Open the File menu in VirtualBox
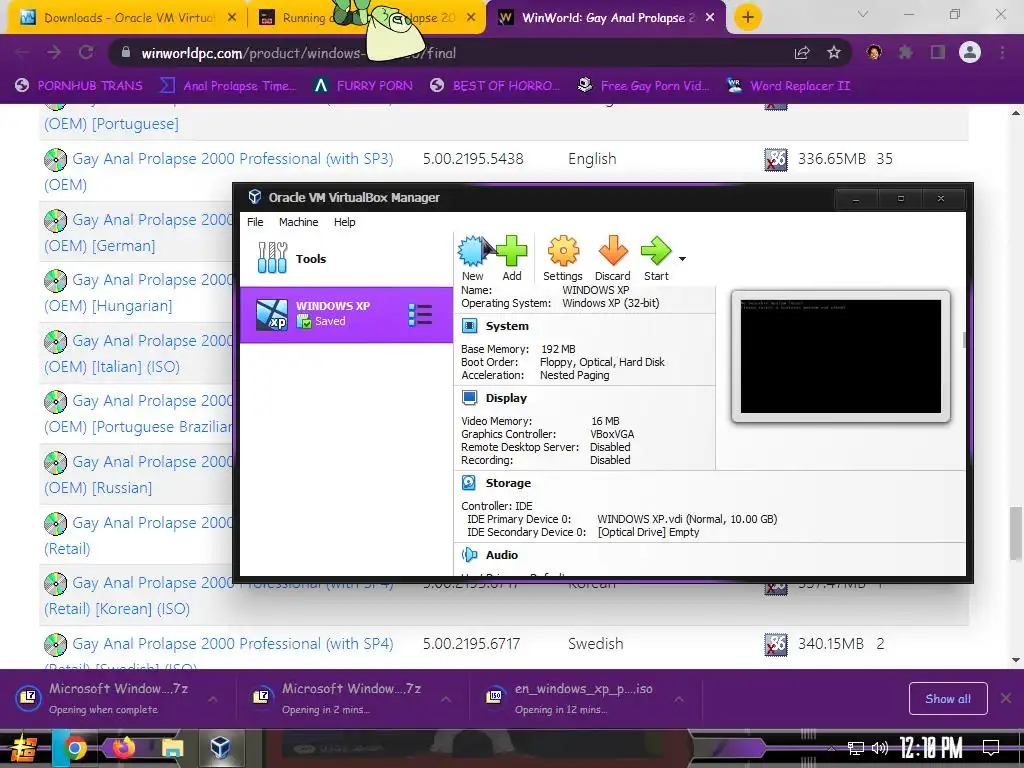Screen dimensions: 1024x768 tap(255, 222)
